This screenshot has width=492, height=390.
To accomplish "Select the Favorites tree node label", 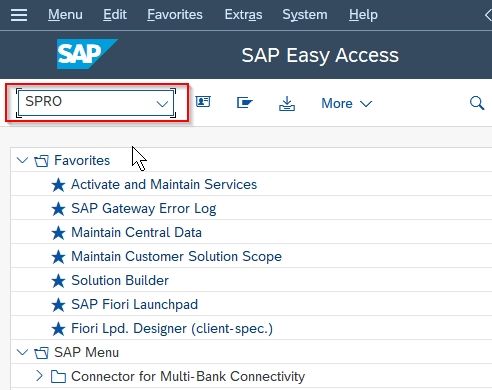I will (x=82, y=160).
